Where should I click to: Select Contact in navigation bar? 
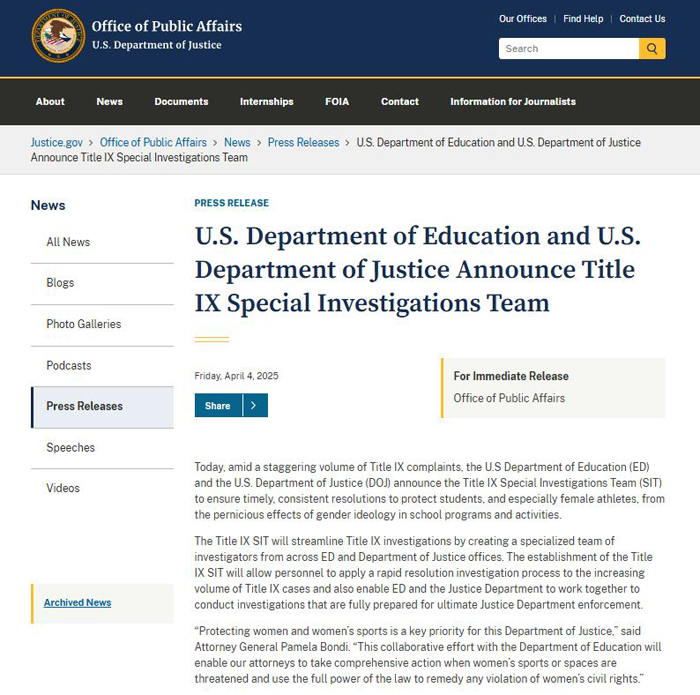coord(400,101)
